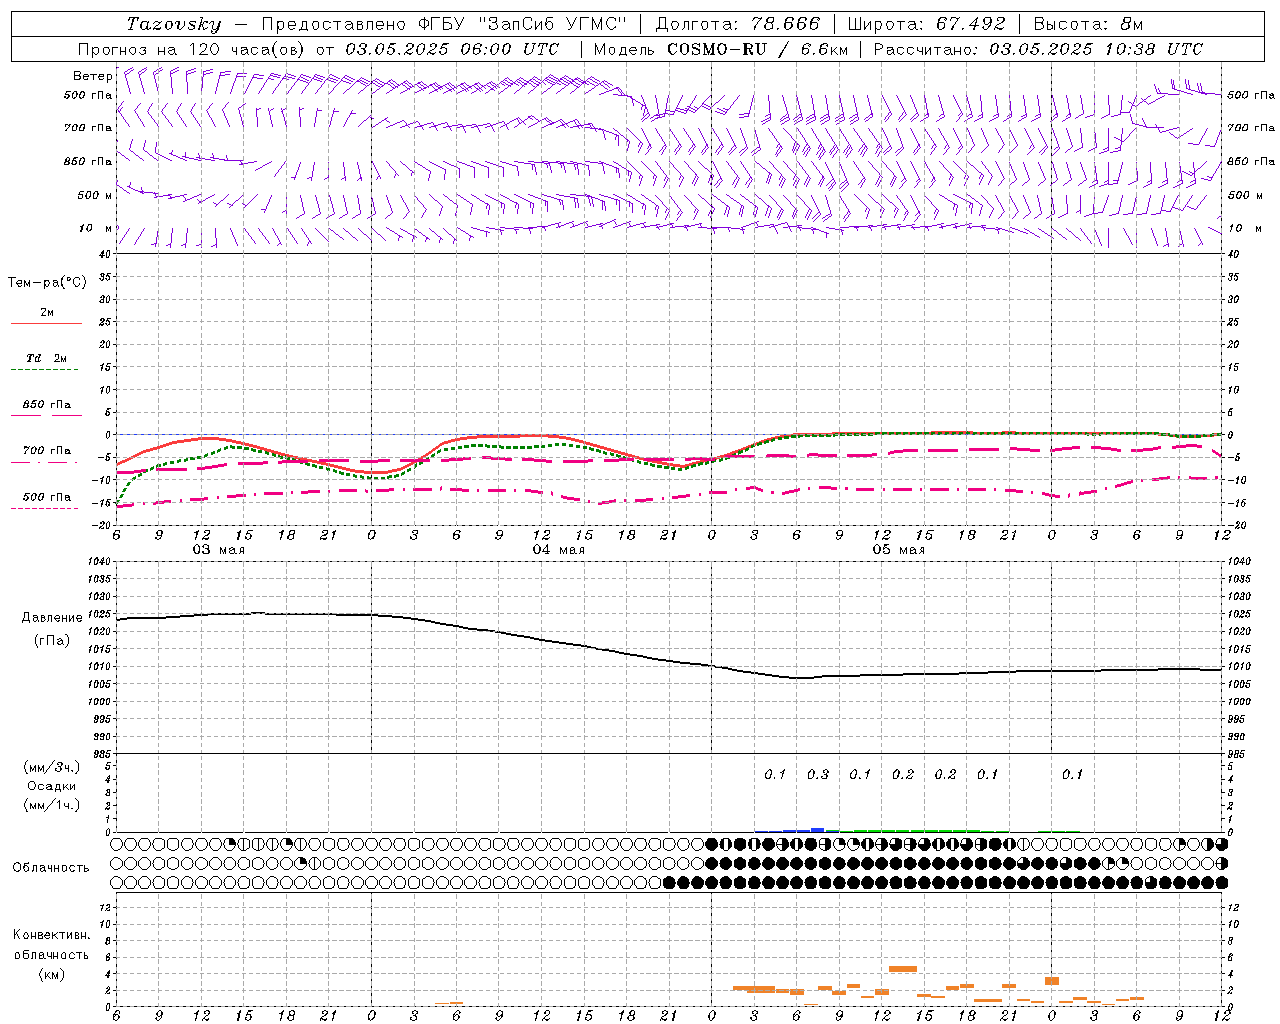The height and width of the screenshot is (1024, 1280).
Task: Click the '700 гПа' entry in temperature legend
Action: [47, 451]
